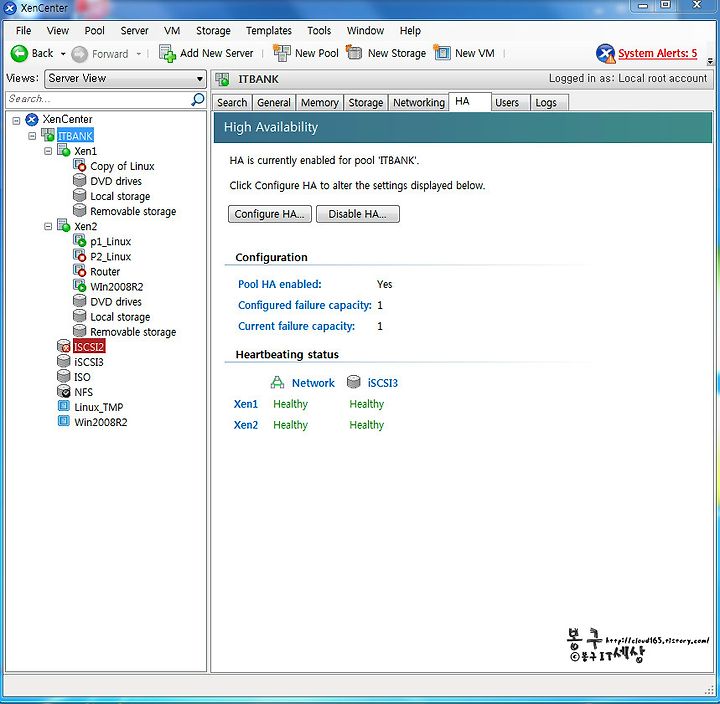Open the Back history dropdown arrow
The height and width of the screenshot is (704, 720).
pyautogui.click(x=63, y=54)
